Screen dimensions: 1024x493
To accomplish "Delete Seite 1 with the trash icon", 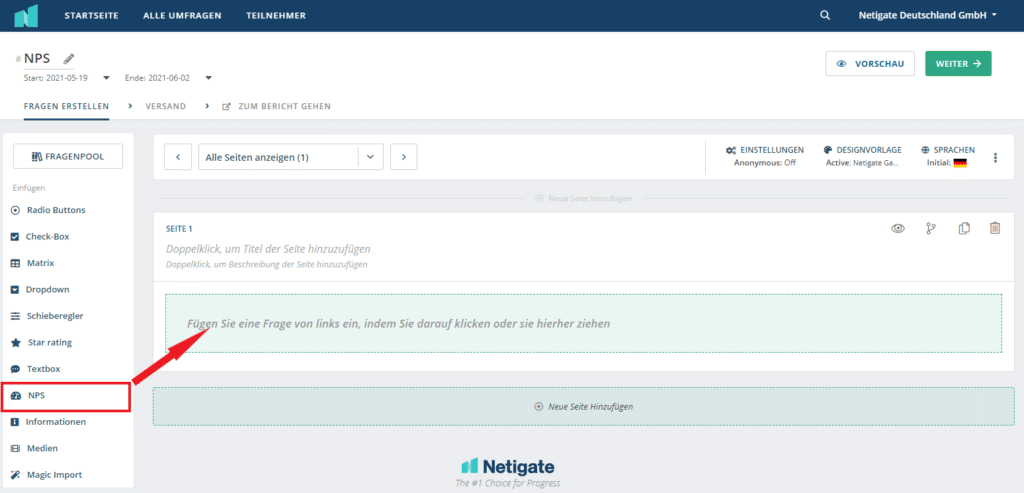I will click(x=995, y=228).
